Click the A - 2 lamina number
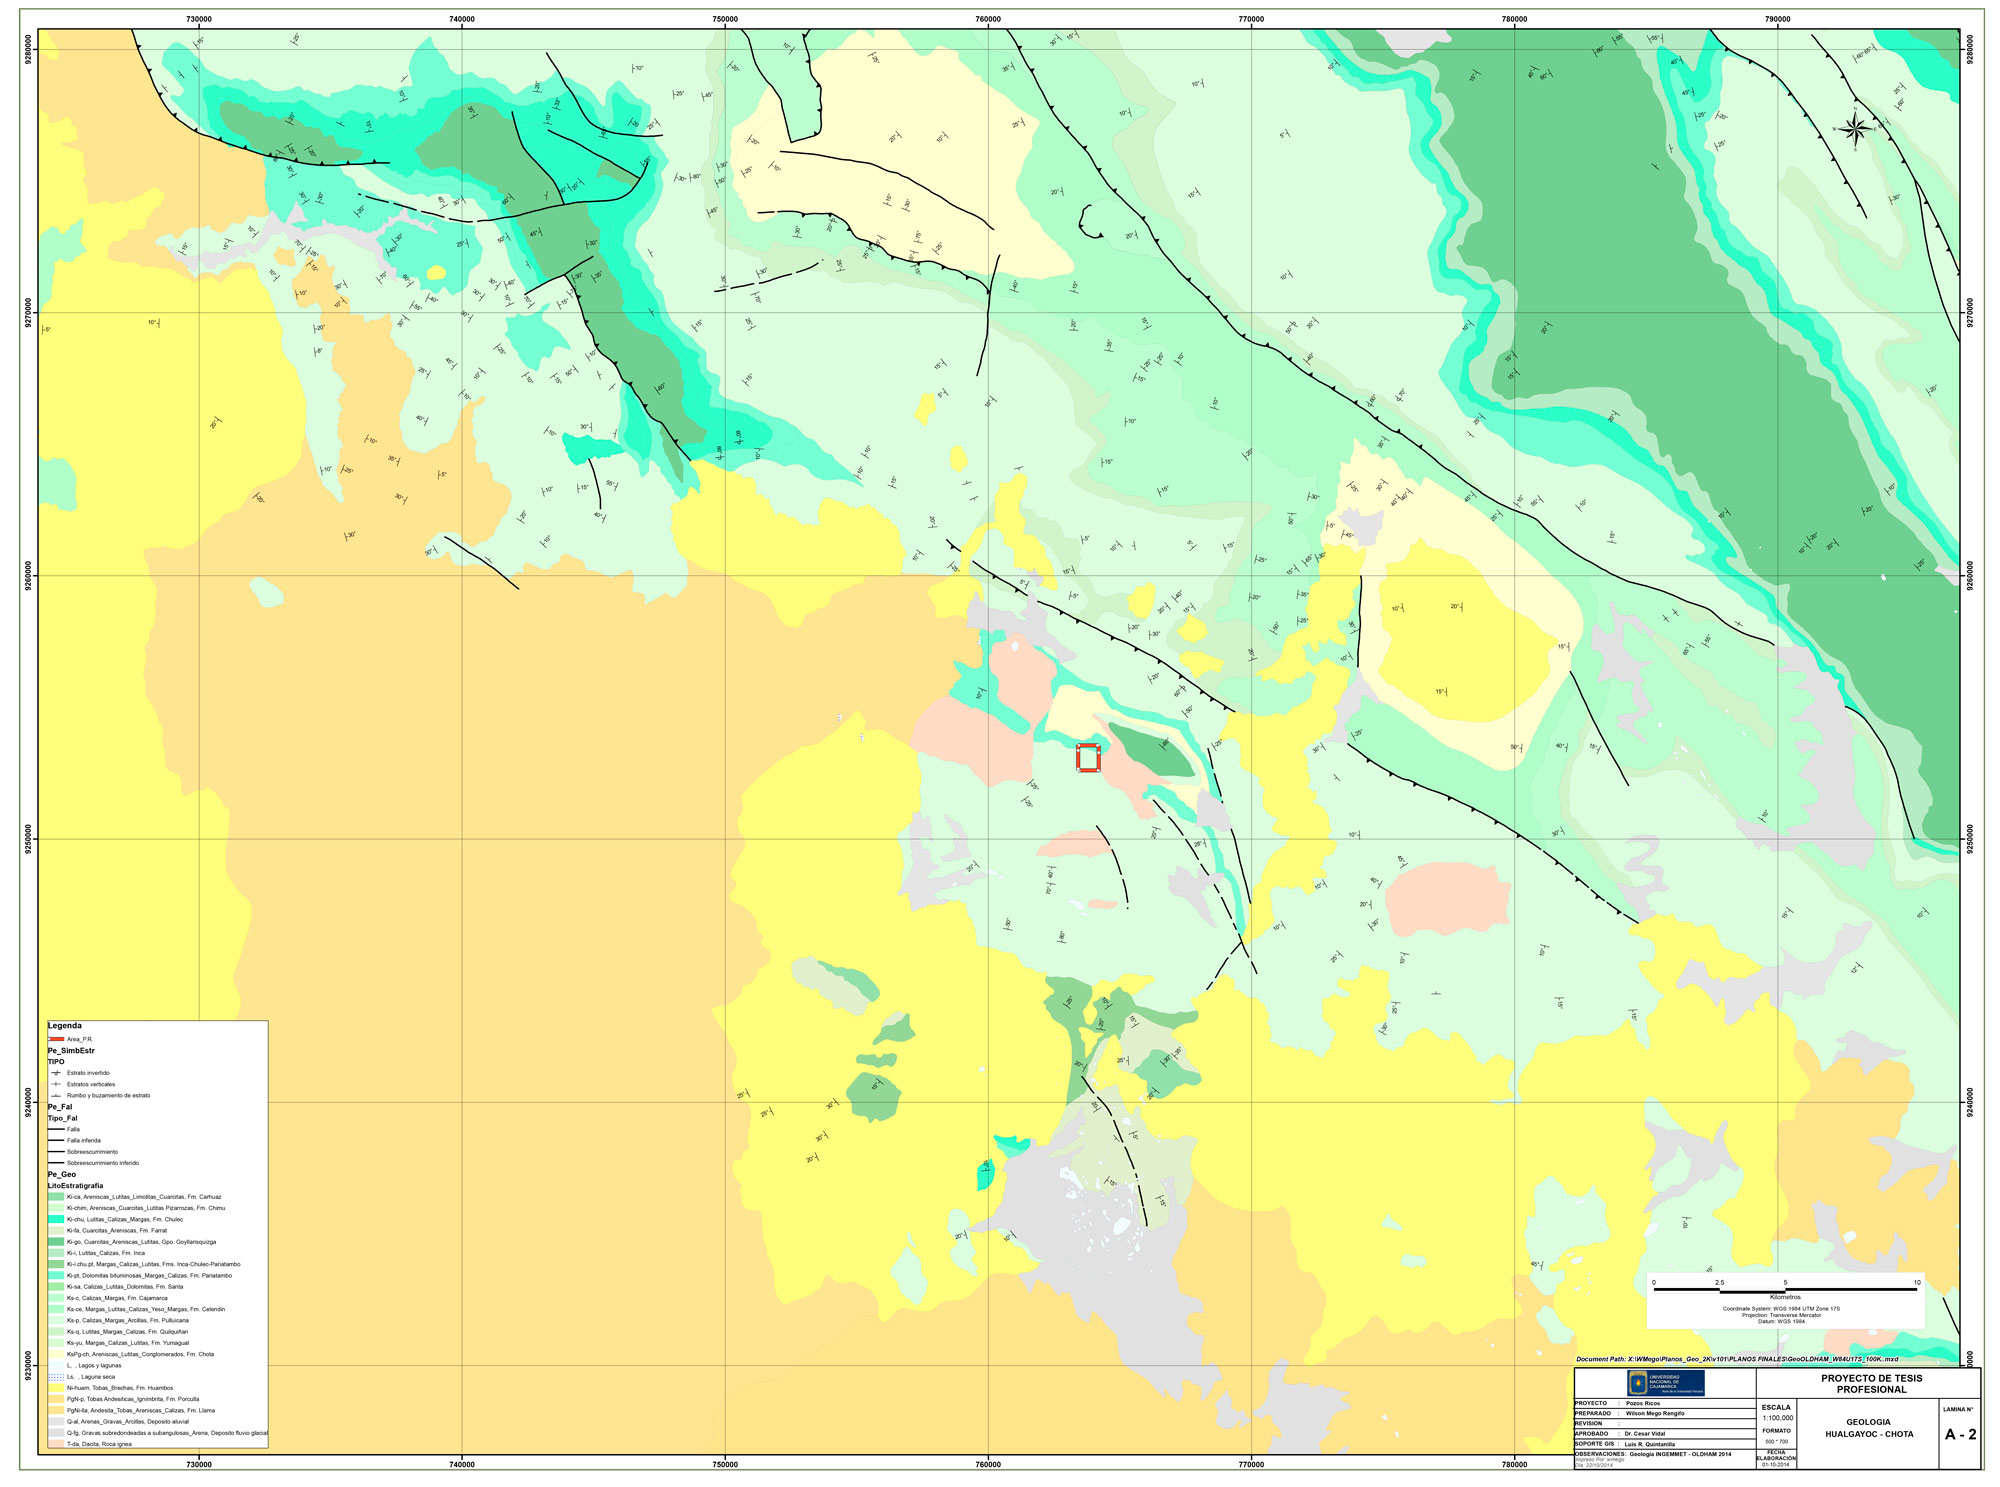This screenshot has width=2000, height=1487. pyautogui.click(x=1960, y=1434)
